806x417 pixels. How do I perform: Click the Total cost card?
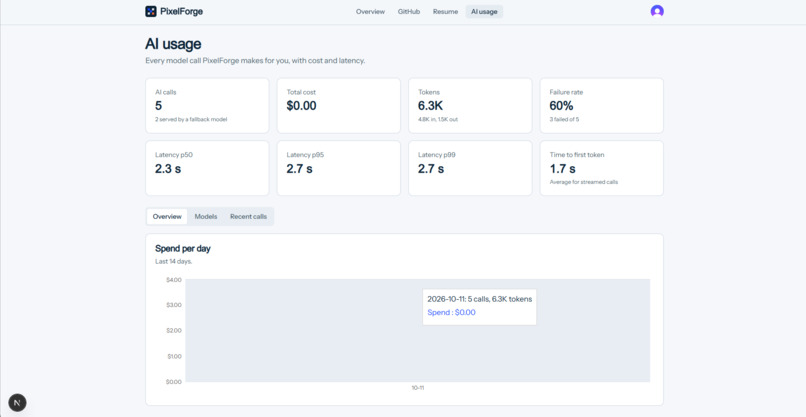[339, 105]
